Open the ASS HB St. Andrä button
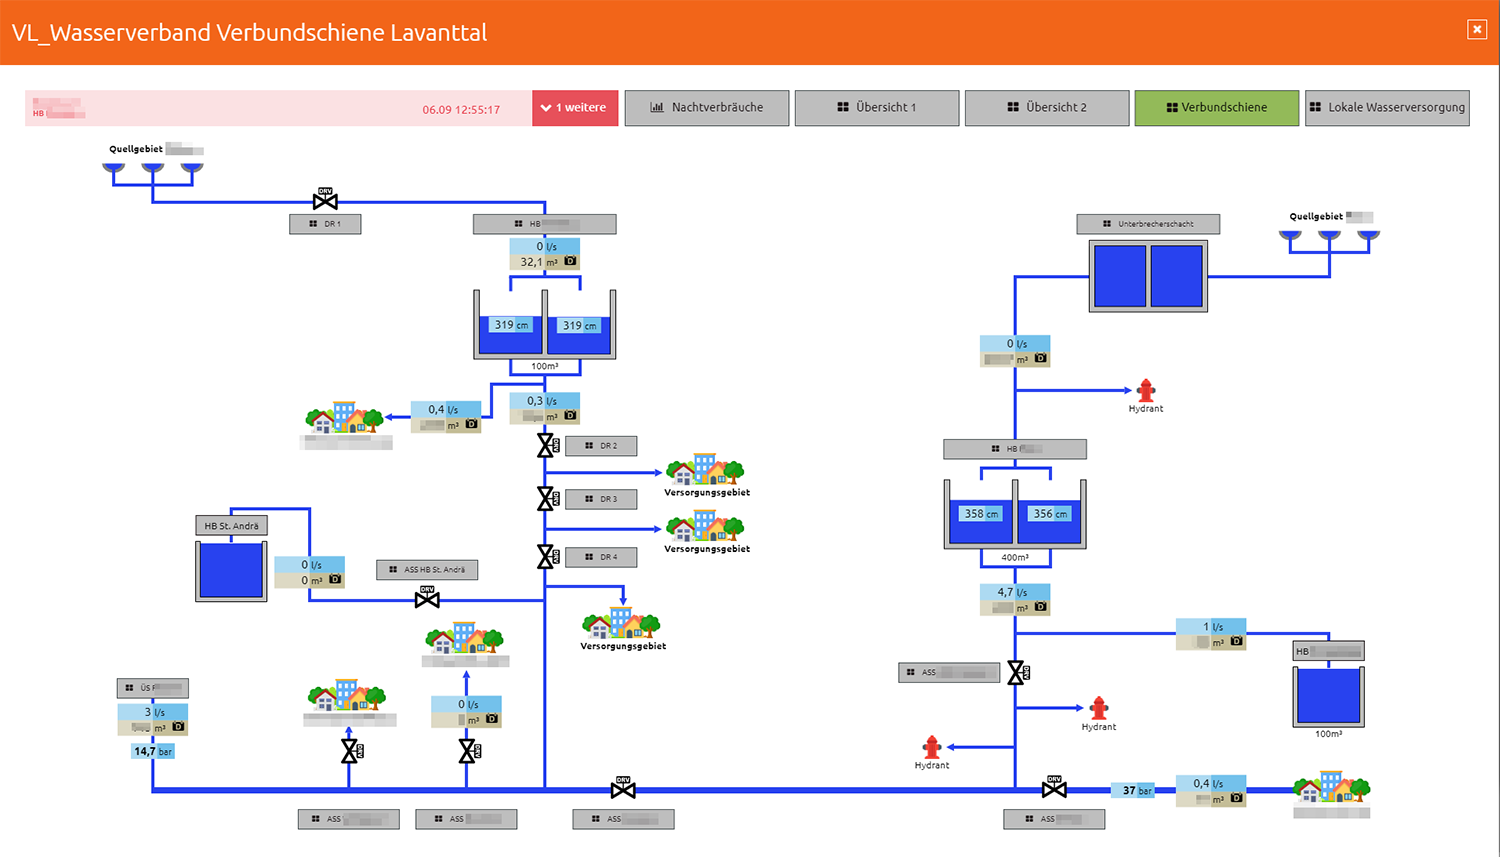Viewport: 1500px width, 857px height. [x=427, y=570]
